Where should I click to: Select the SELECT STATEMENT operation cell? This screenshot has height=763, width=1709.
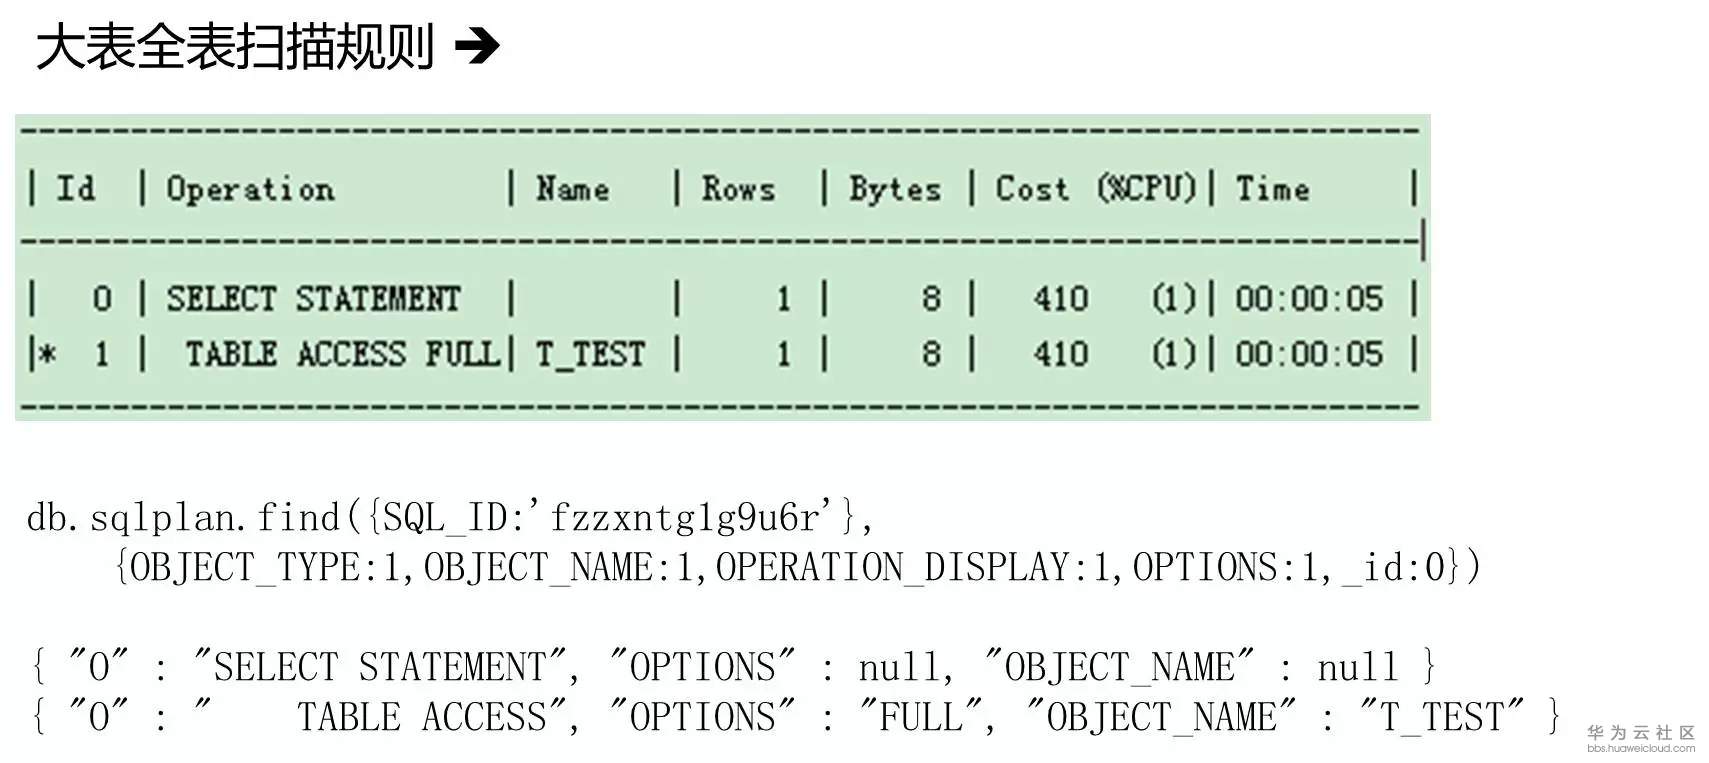coord(313,299)
